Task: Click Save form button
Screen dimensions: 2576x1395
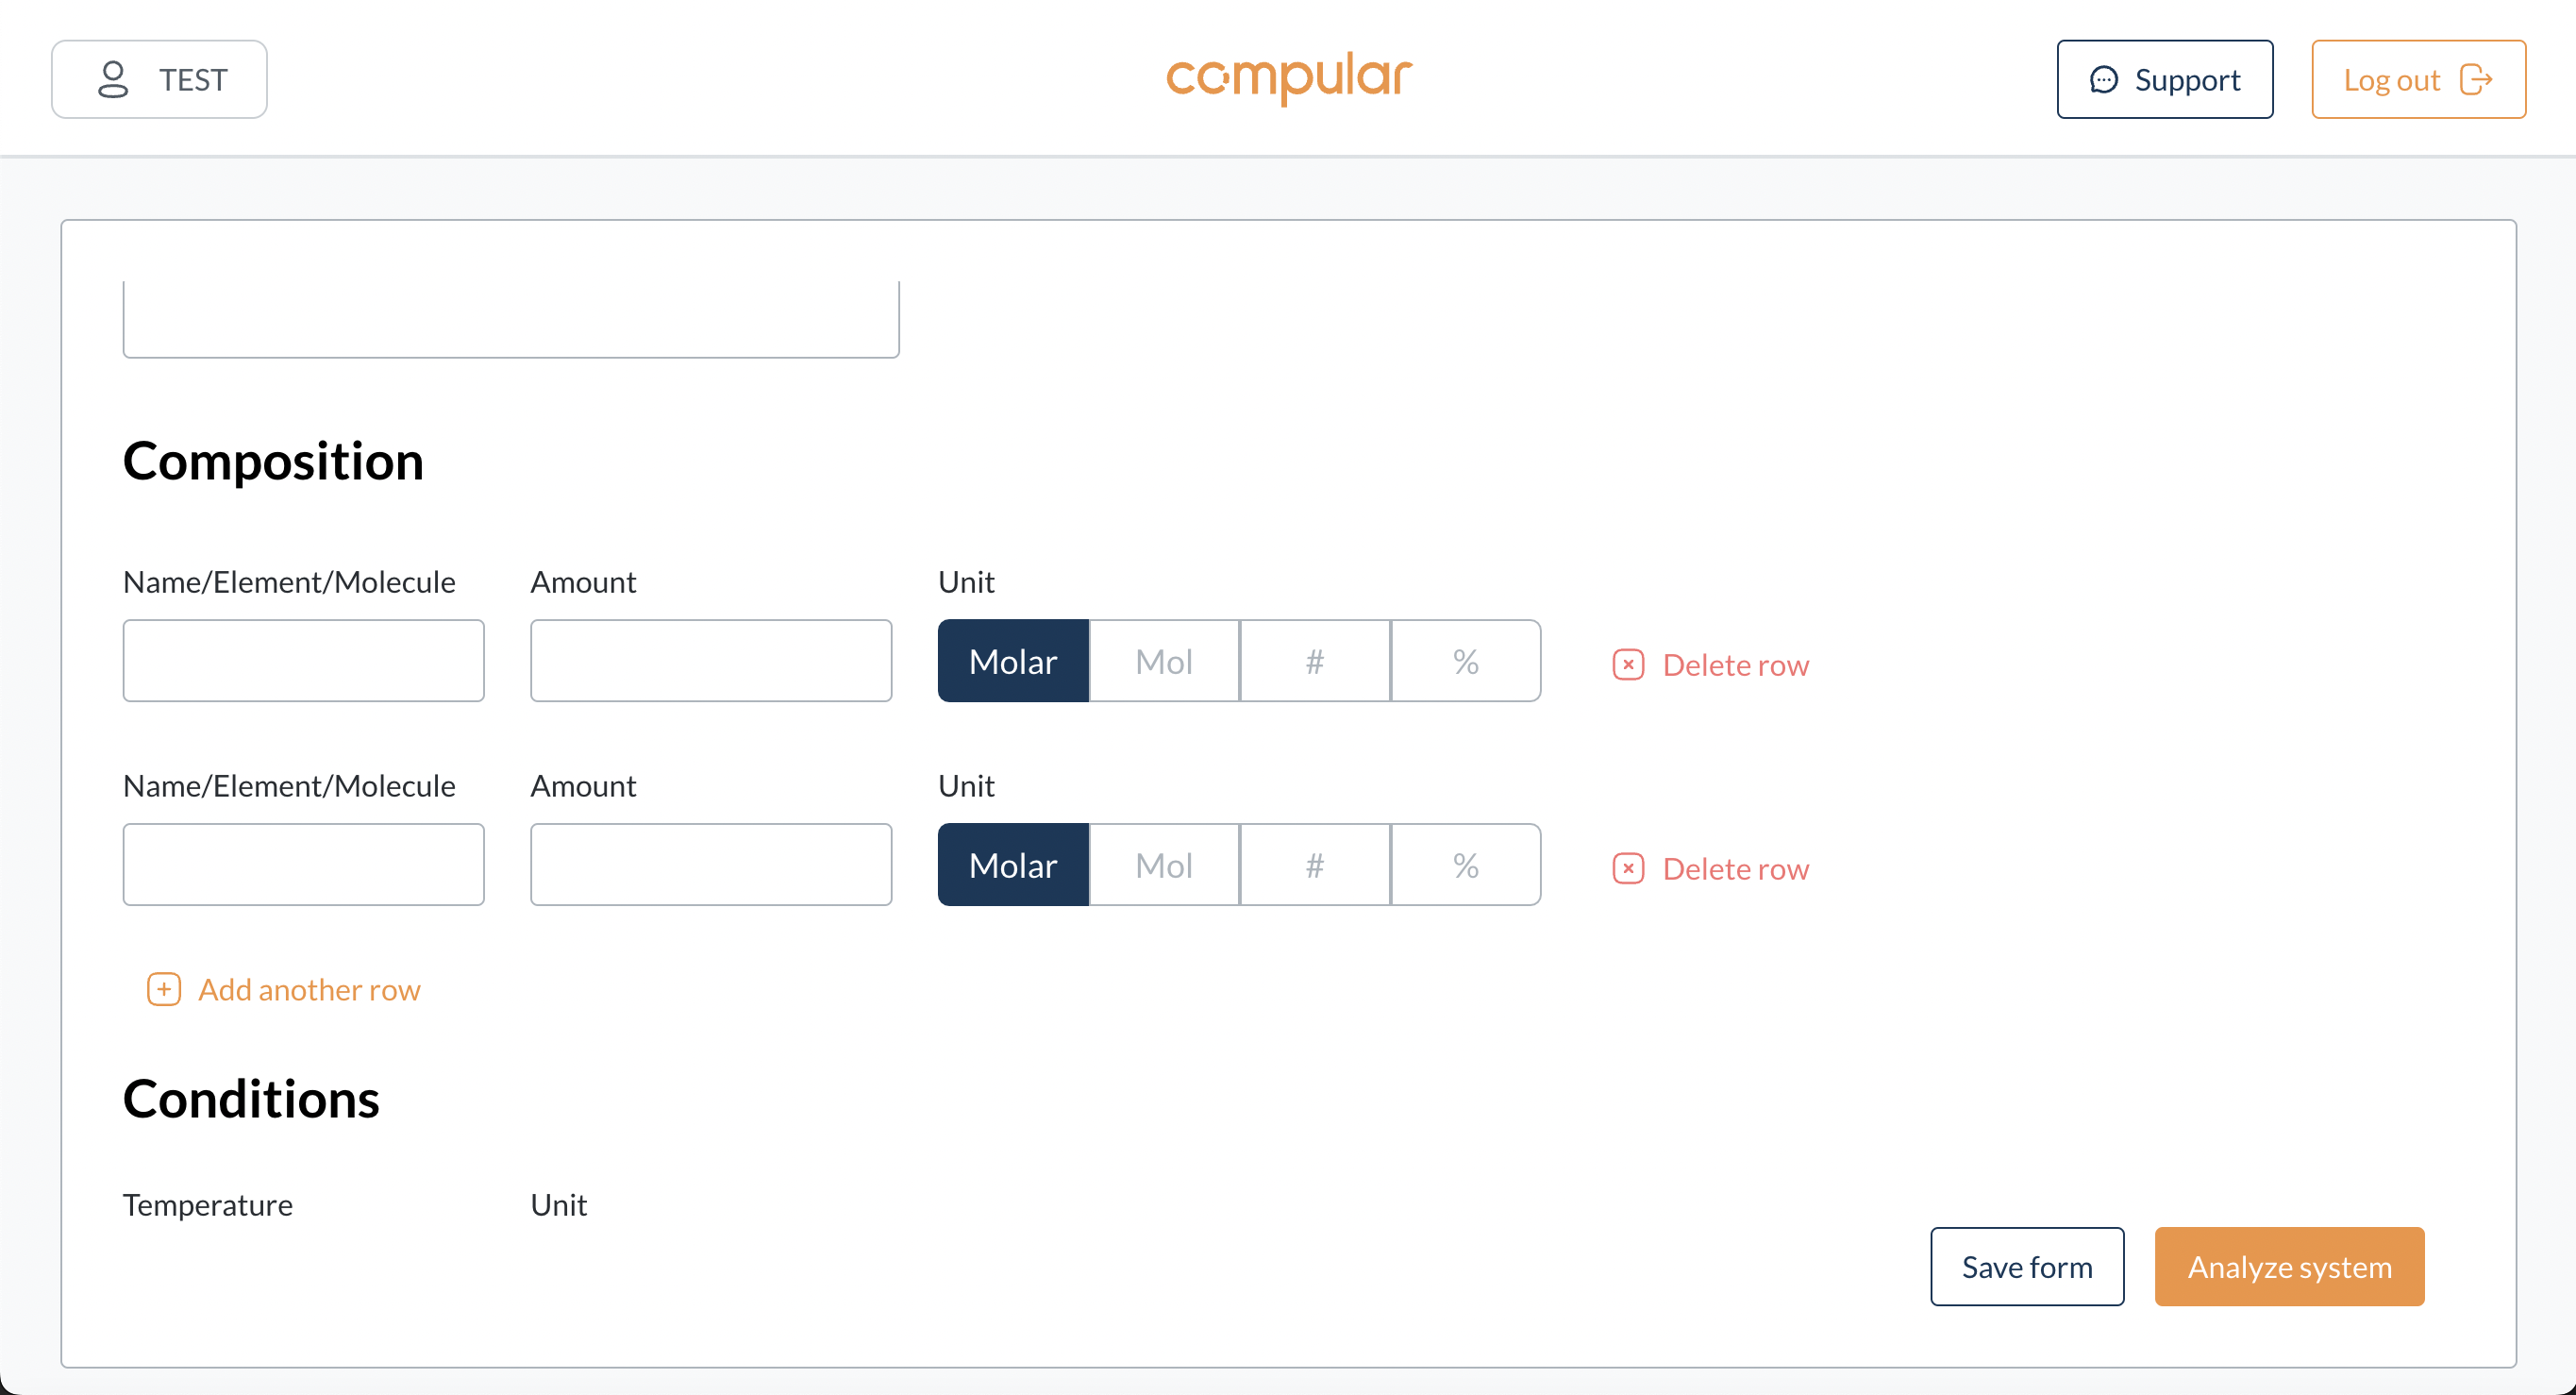Action: point(2027,1266)
